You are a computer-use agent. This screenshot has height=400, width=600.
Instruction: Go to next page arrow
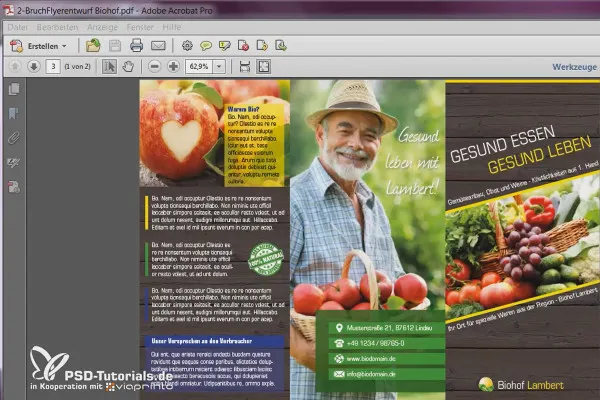34,66
